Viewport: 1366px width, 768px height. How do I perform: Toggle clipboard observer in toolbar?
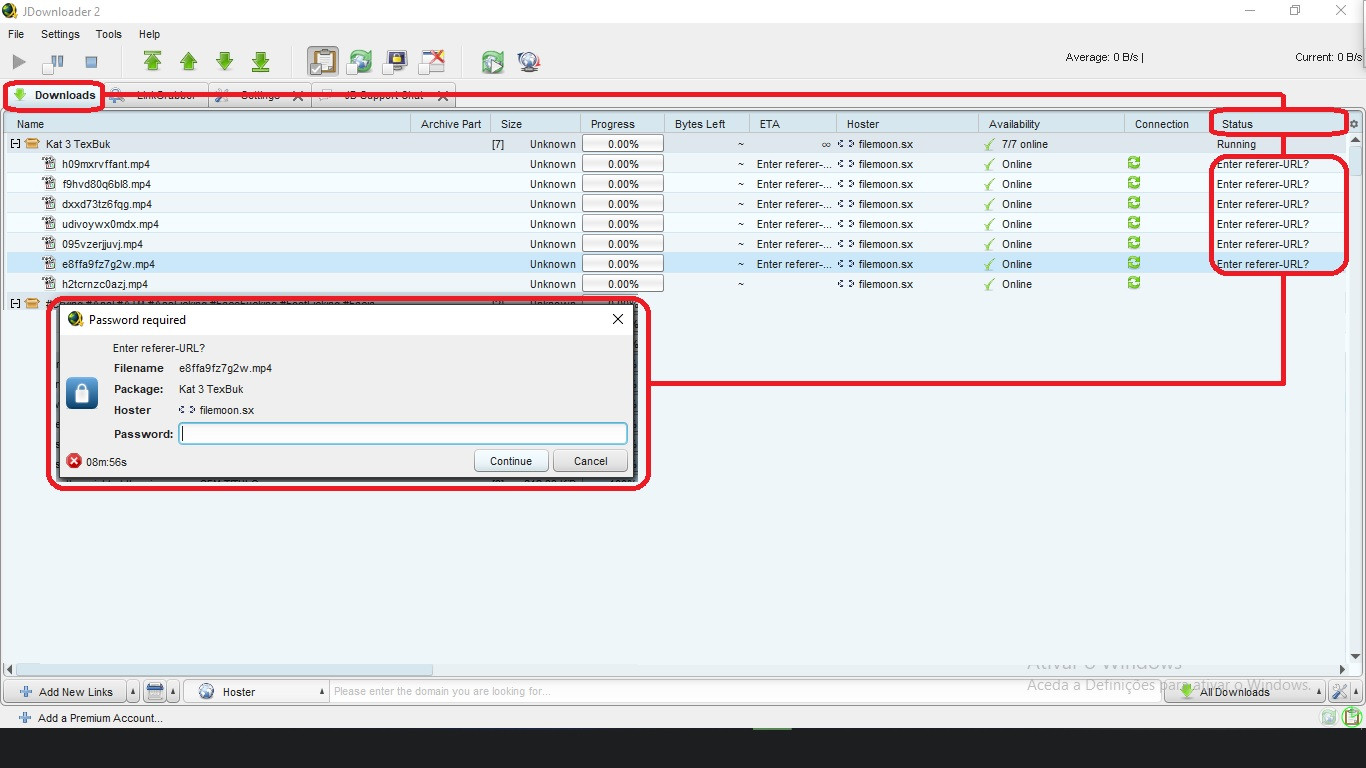(322, 61)
